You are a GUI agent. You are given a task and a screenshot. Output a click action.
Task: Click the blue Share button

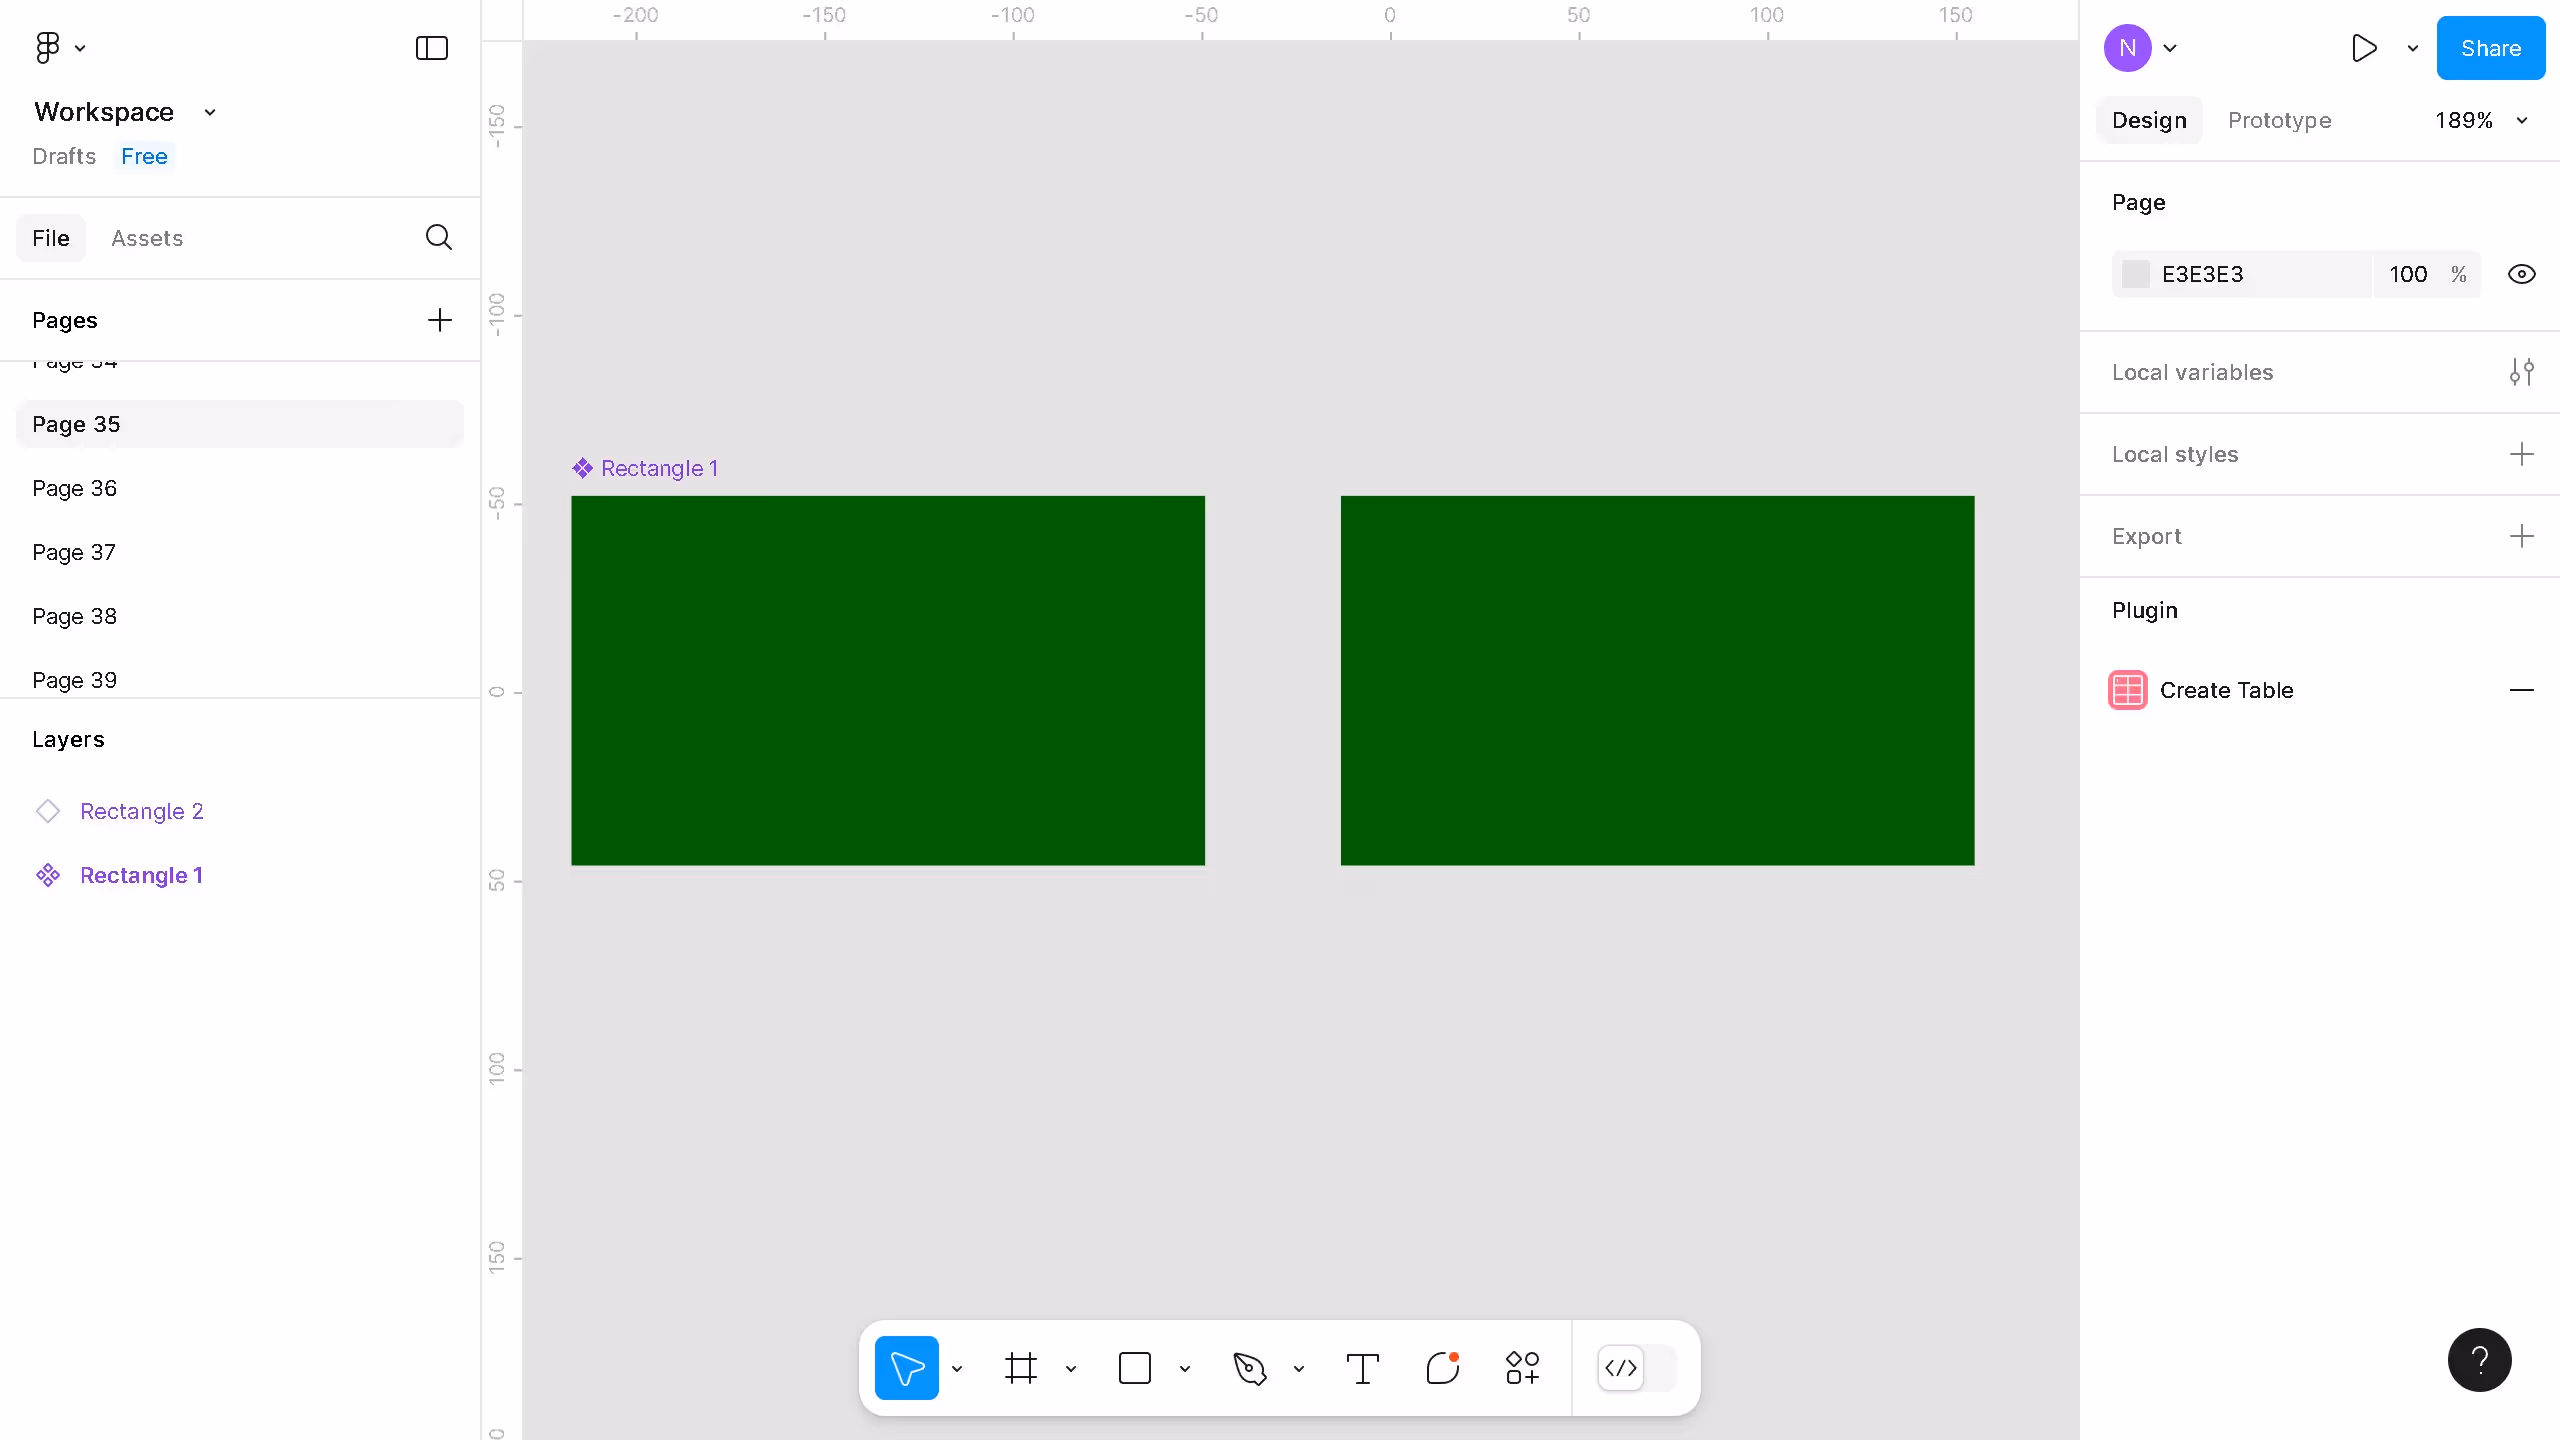[x=2490, y=48]
